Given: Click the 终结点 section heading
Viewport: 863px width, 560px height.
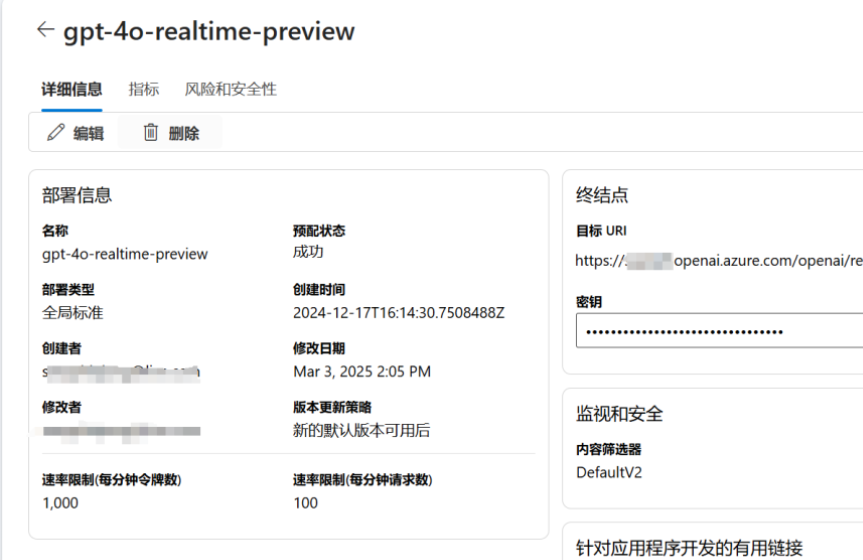Looking at the screenshot, I should coord(602,195).
